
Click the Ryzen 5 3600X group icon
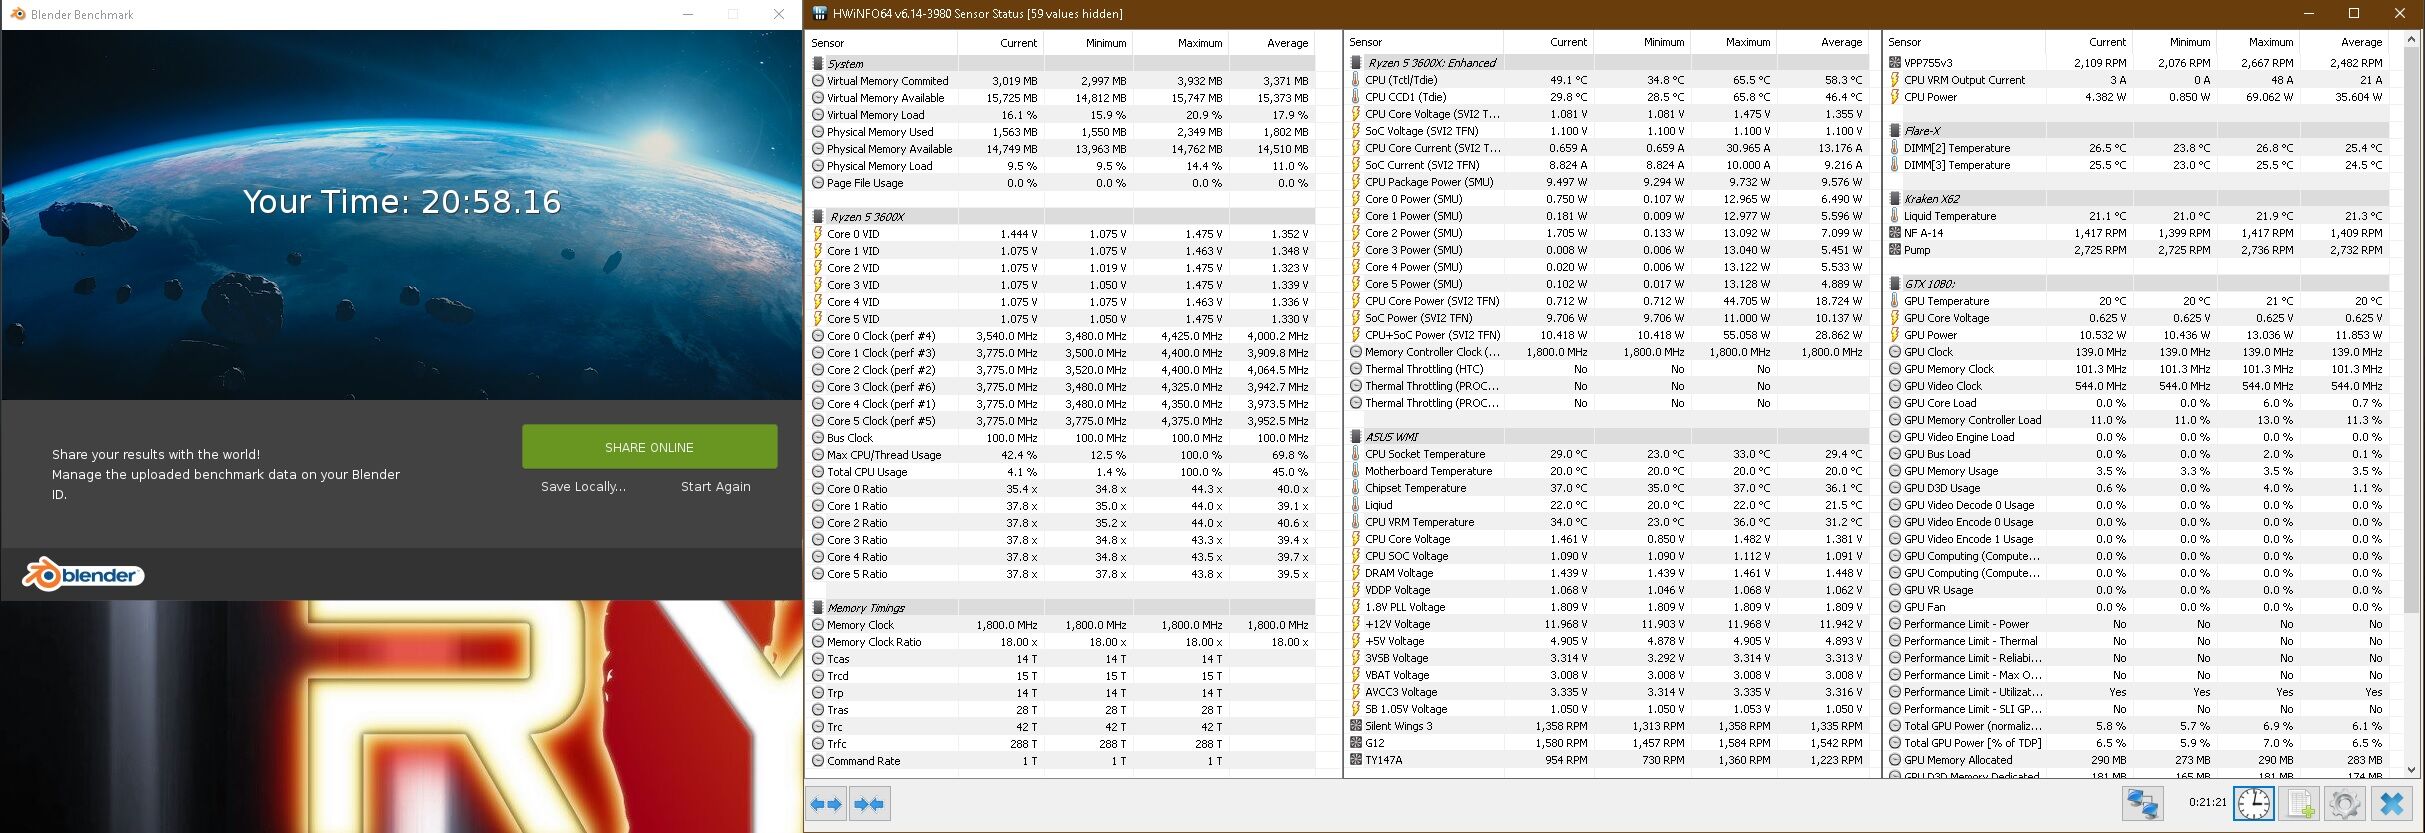pos(818,216)
